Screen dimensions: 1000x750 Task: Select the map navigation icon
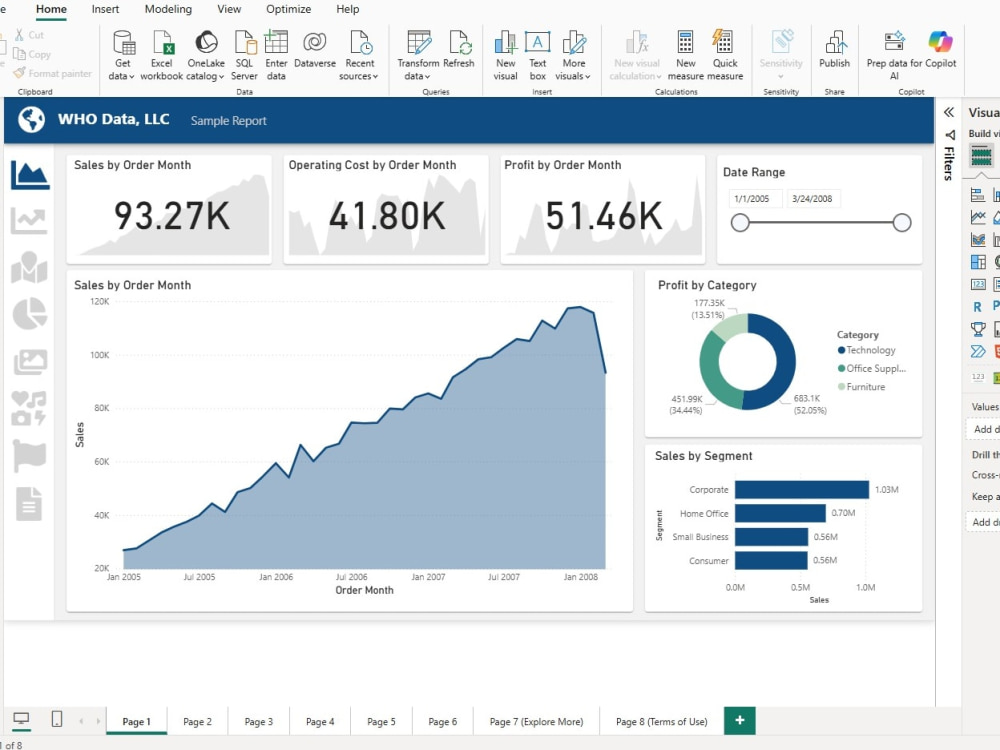coord(29,267)
